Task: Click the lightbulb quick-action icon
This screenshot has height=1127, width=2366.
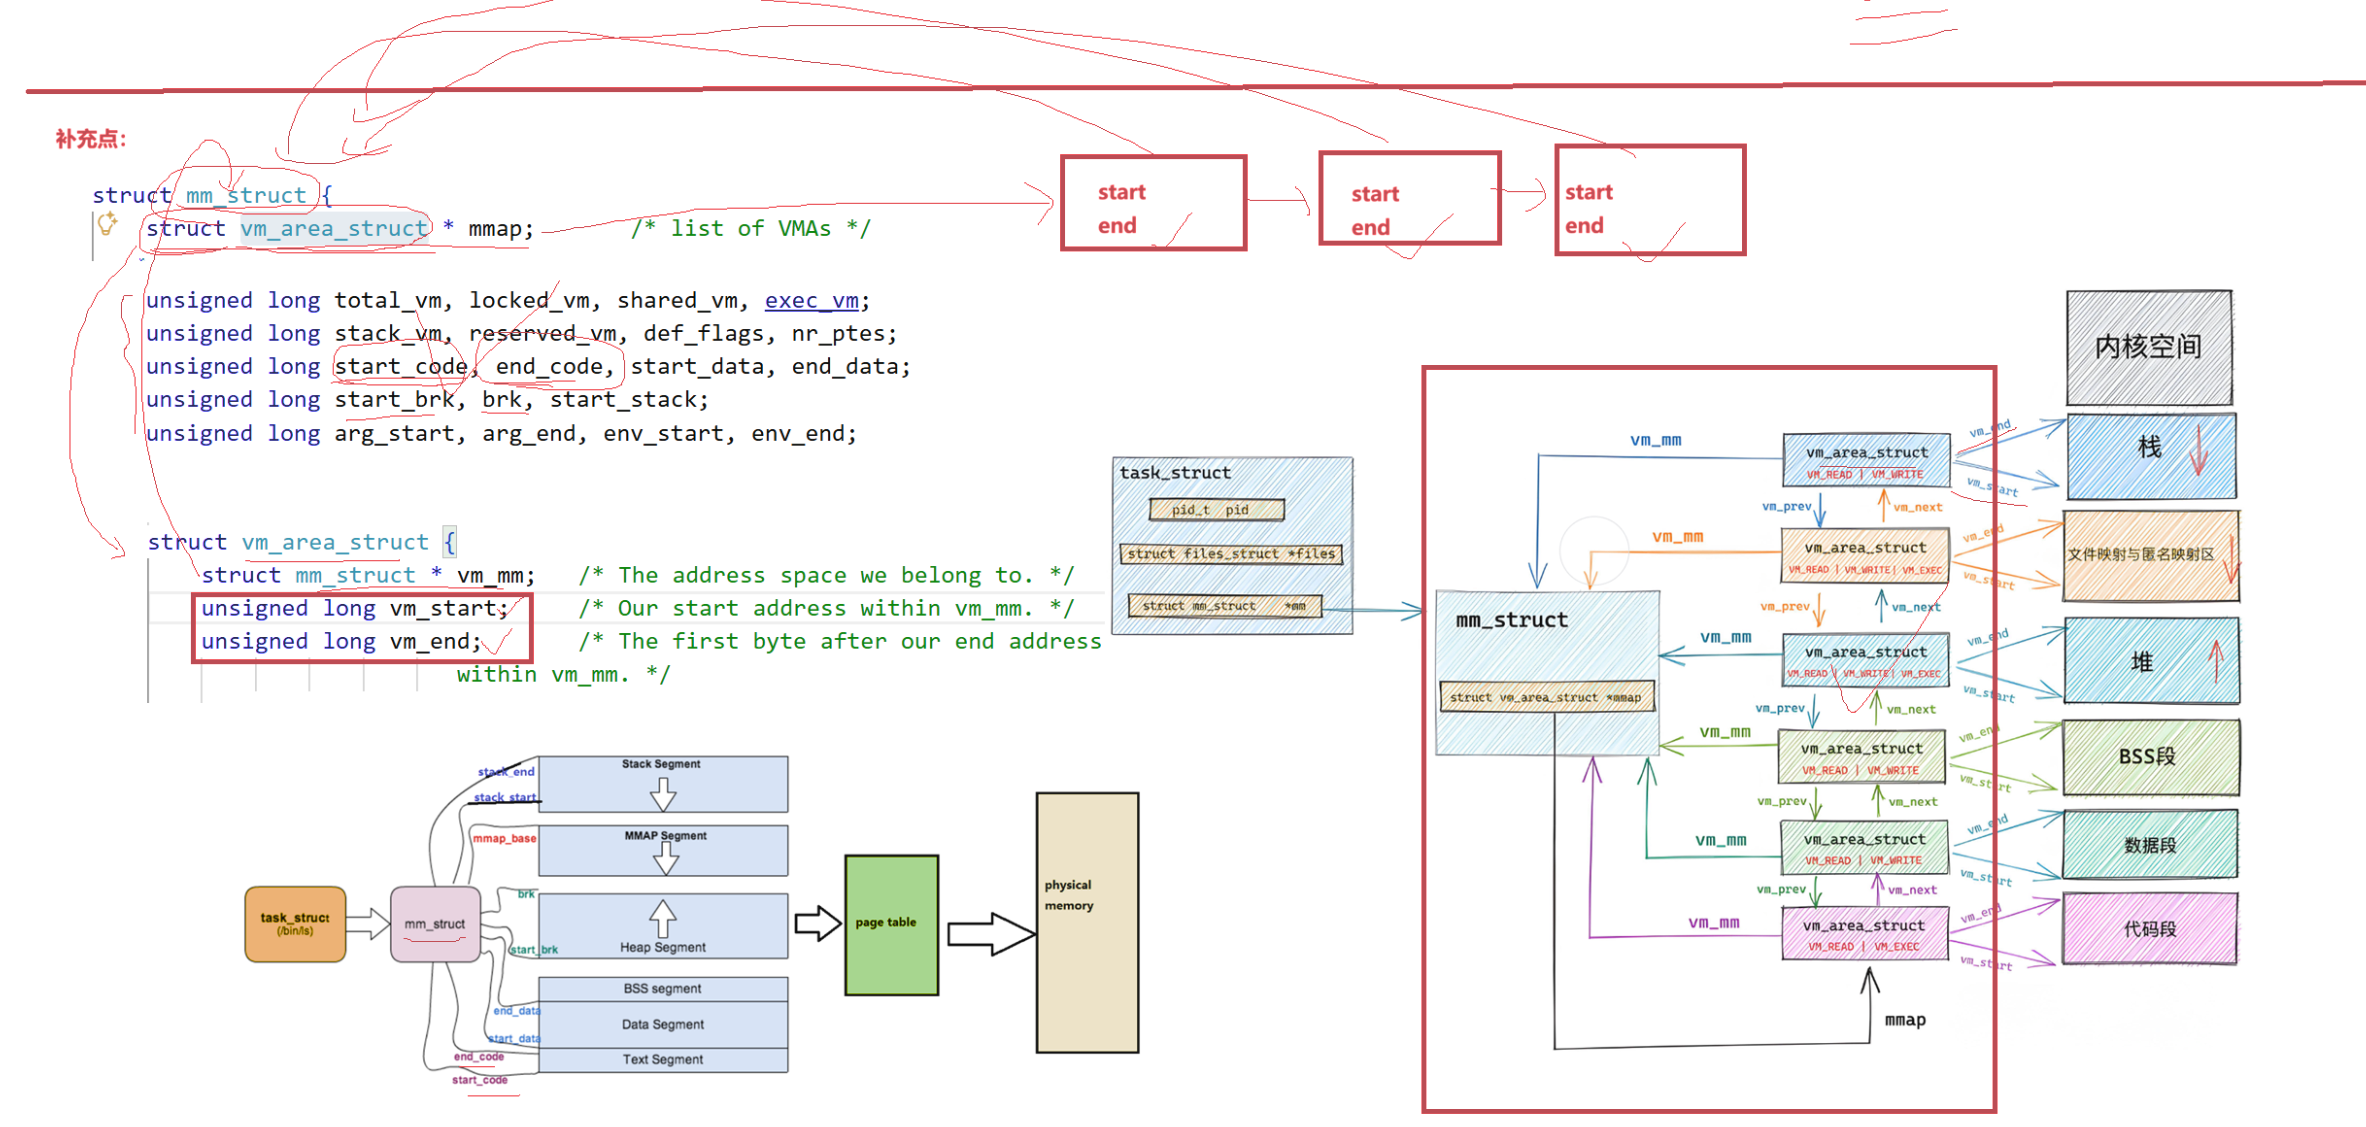Action: (107, 225)
